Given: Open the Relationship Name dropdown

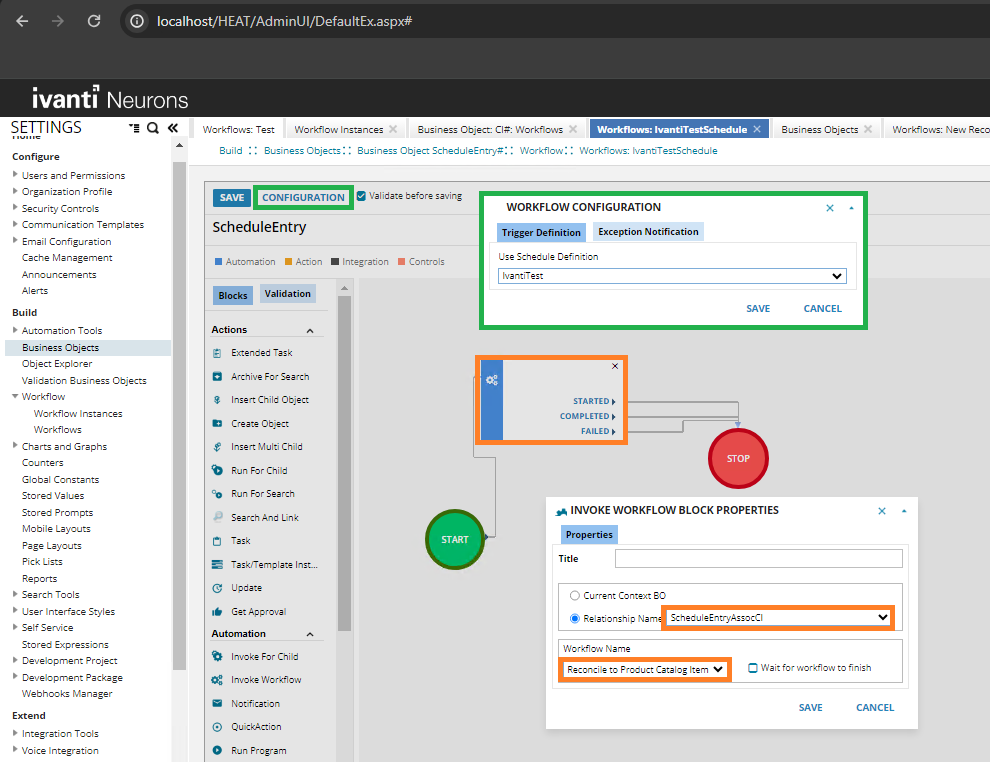Looking at the screenshot, I should 779,618.
